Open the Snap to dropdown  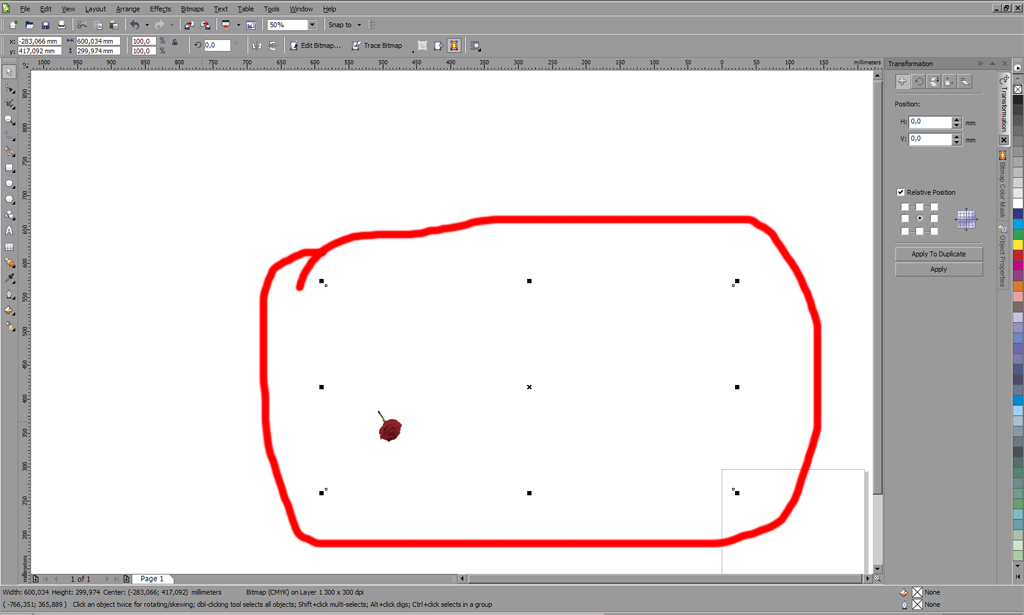click(x=359, y=25)
